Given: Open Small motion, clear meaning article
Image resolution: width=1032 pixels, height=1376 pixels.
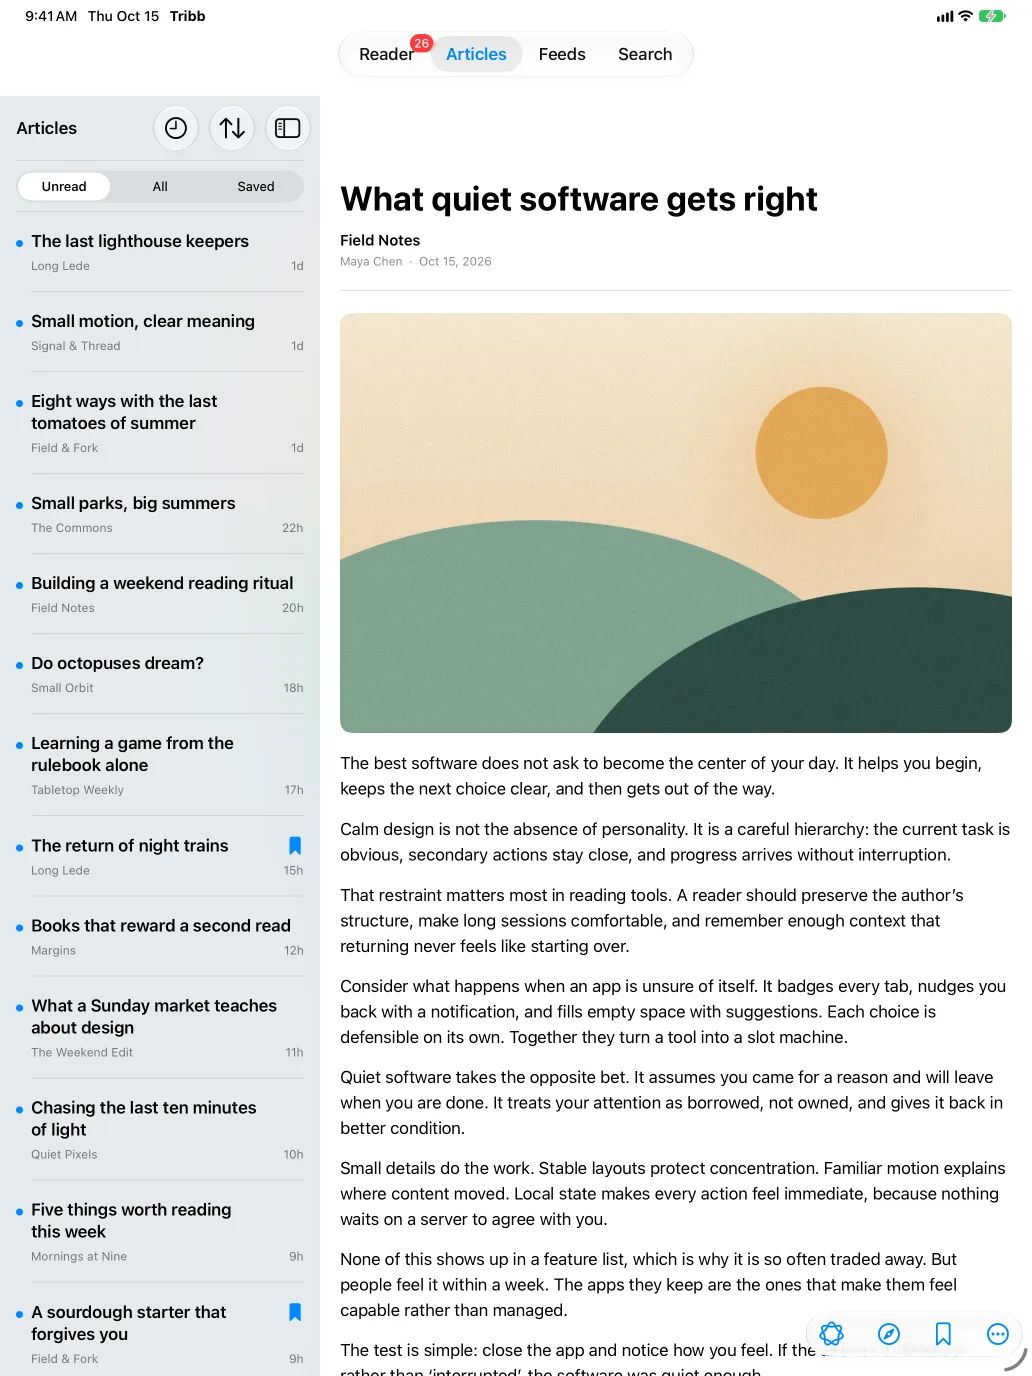Looking at the screenshot, I should [160, 332].
